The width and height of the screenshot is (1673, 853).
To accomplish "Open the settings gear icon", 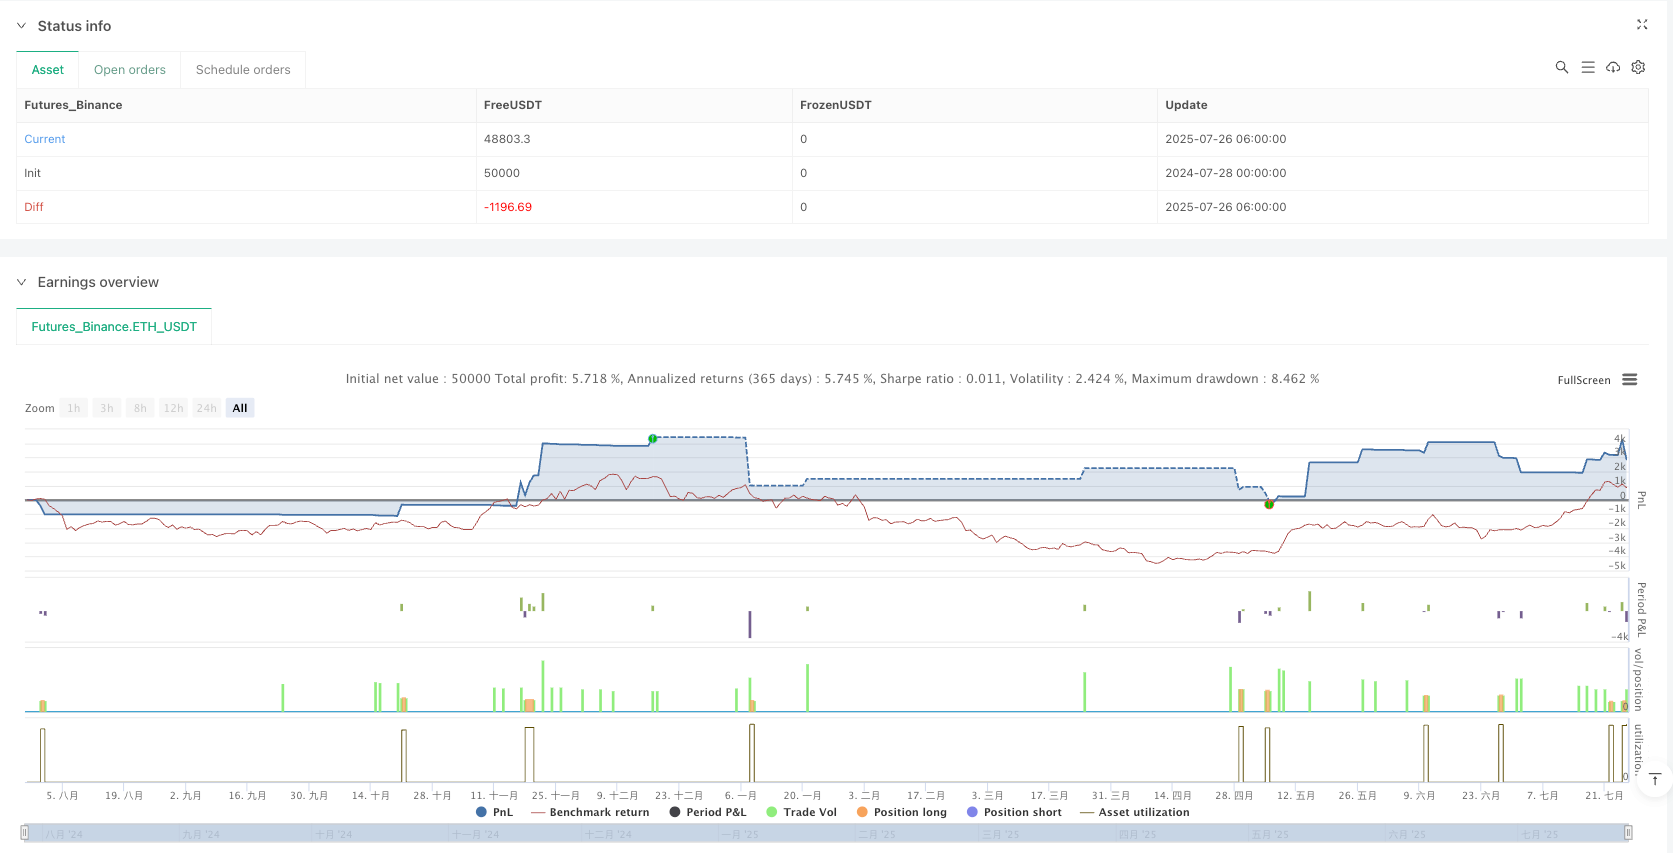I will coord(1638,67).
